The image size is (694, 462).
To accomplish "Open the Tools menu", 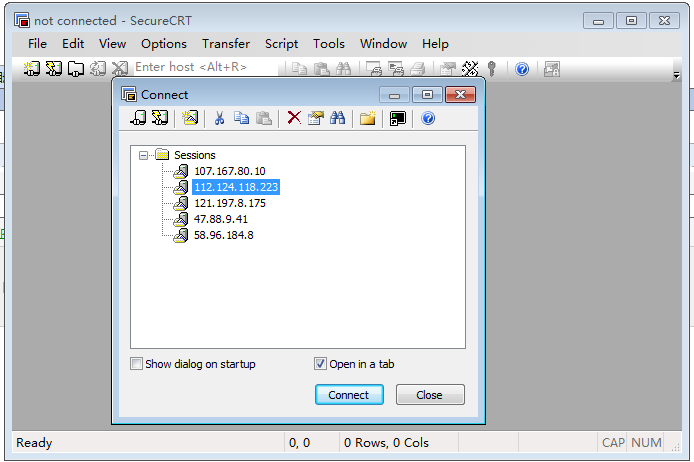I will point(329,44).
